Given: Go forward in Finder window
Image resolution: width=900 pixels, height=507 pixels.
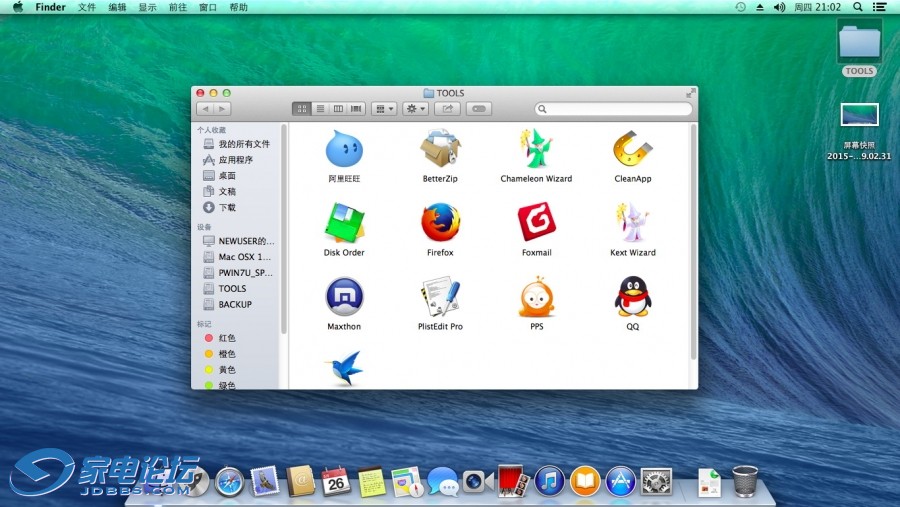Looking at the screenshot, I should pyautogui.click(x=223, y=109).
